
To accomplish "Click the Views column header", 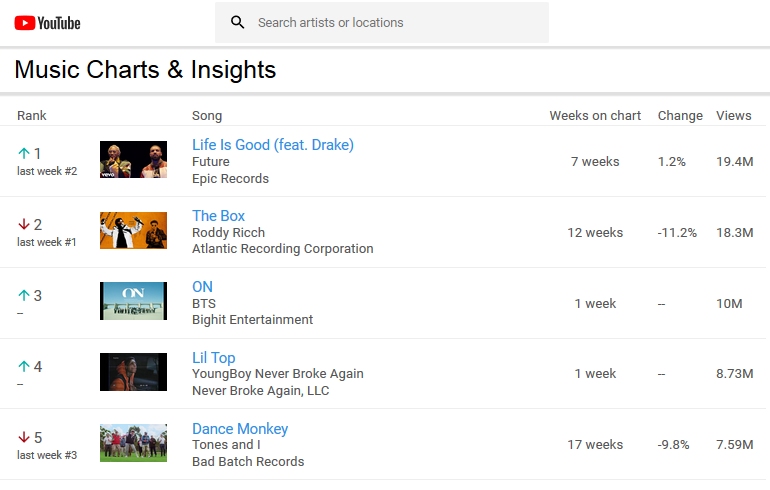I will coord(734,115).
